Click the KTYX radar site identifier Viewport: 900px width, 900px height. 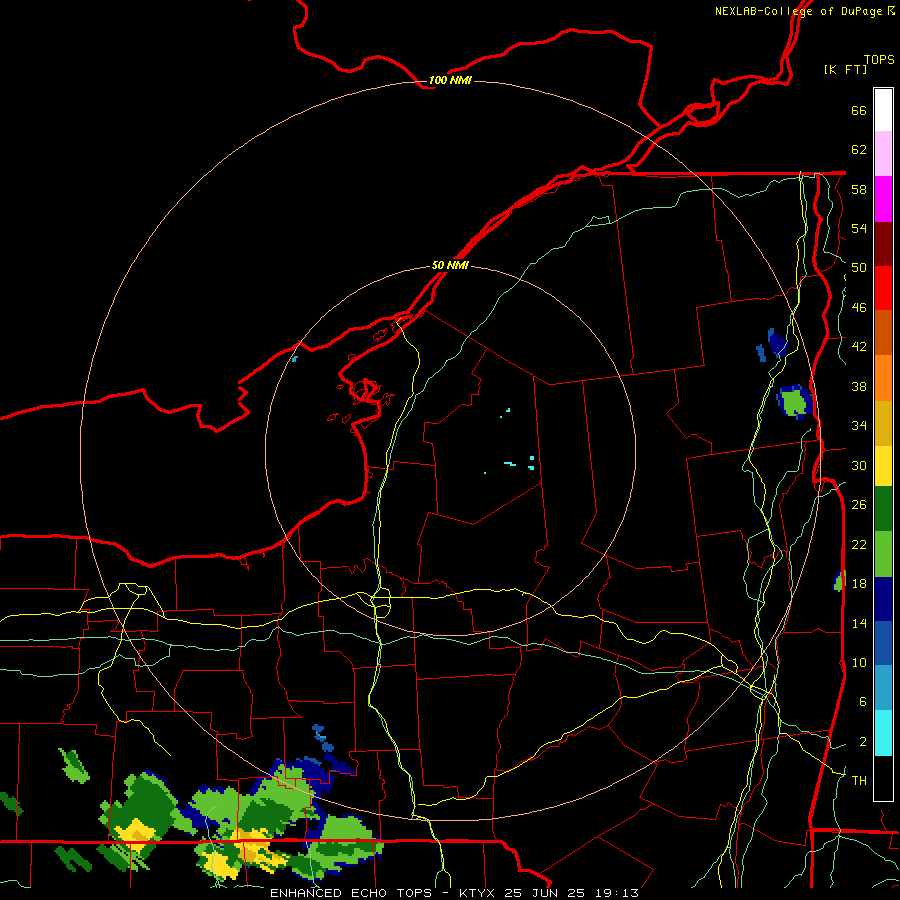pyautogui.click(x=476, y=893)
